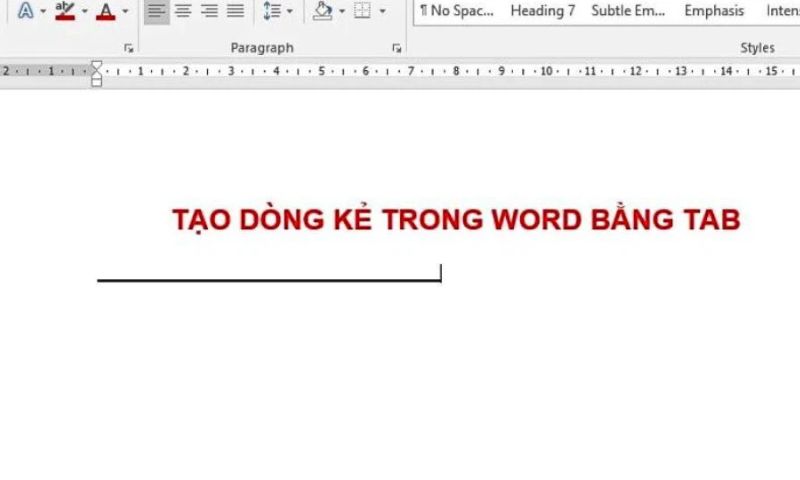
Task: Apply text highlight color
Action: [x=65, y=11]
